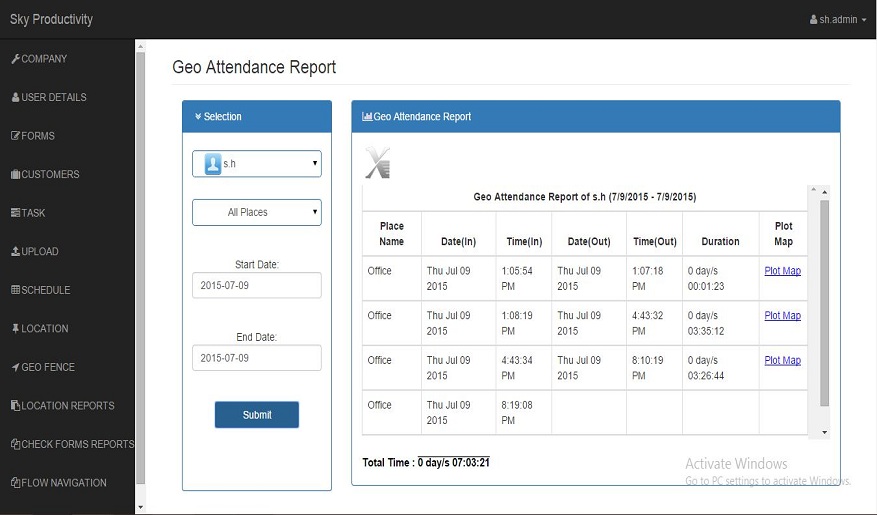Click report table scrollbar down arrow
Image resolution: width=877 pixels, height=515 pixels.
pyautogui.click(x=824, y=432)
